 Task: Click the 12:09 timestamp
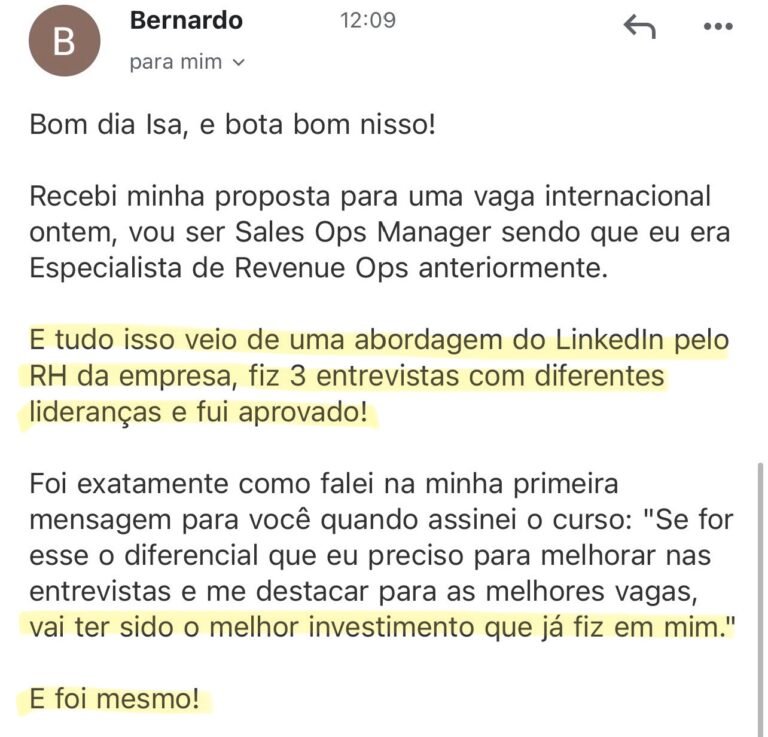coord(367,21)
